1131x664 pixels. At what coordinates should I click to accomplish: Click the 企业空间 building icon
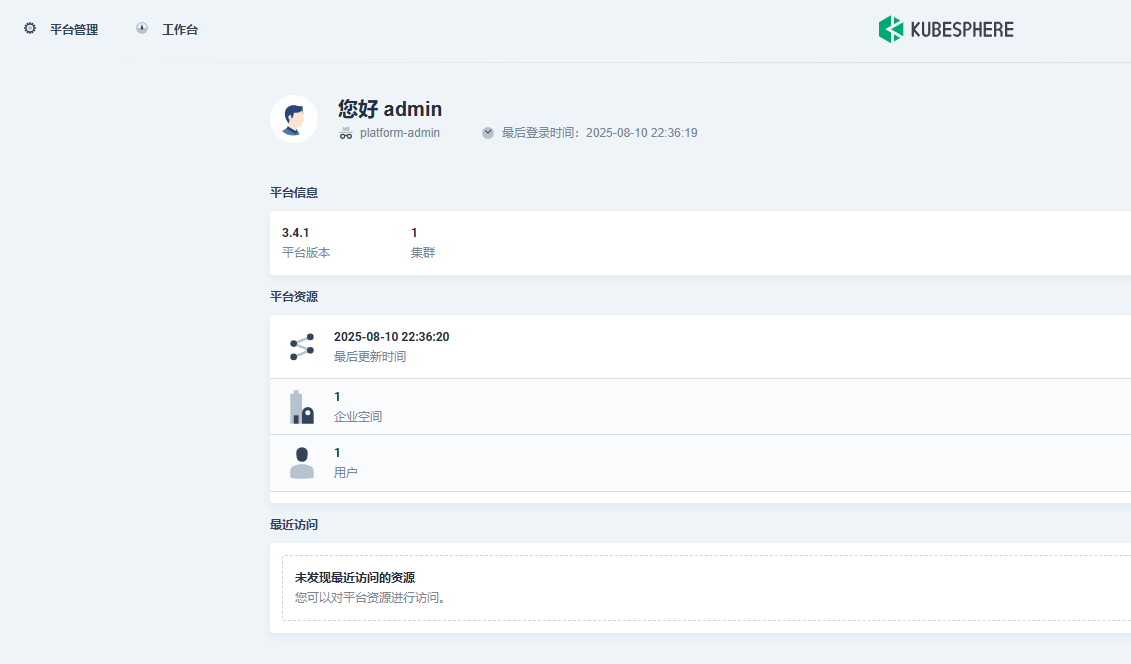[x=302, y=407]
